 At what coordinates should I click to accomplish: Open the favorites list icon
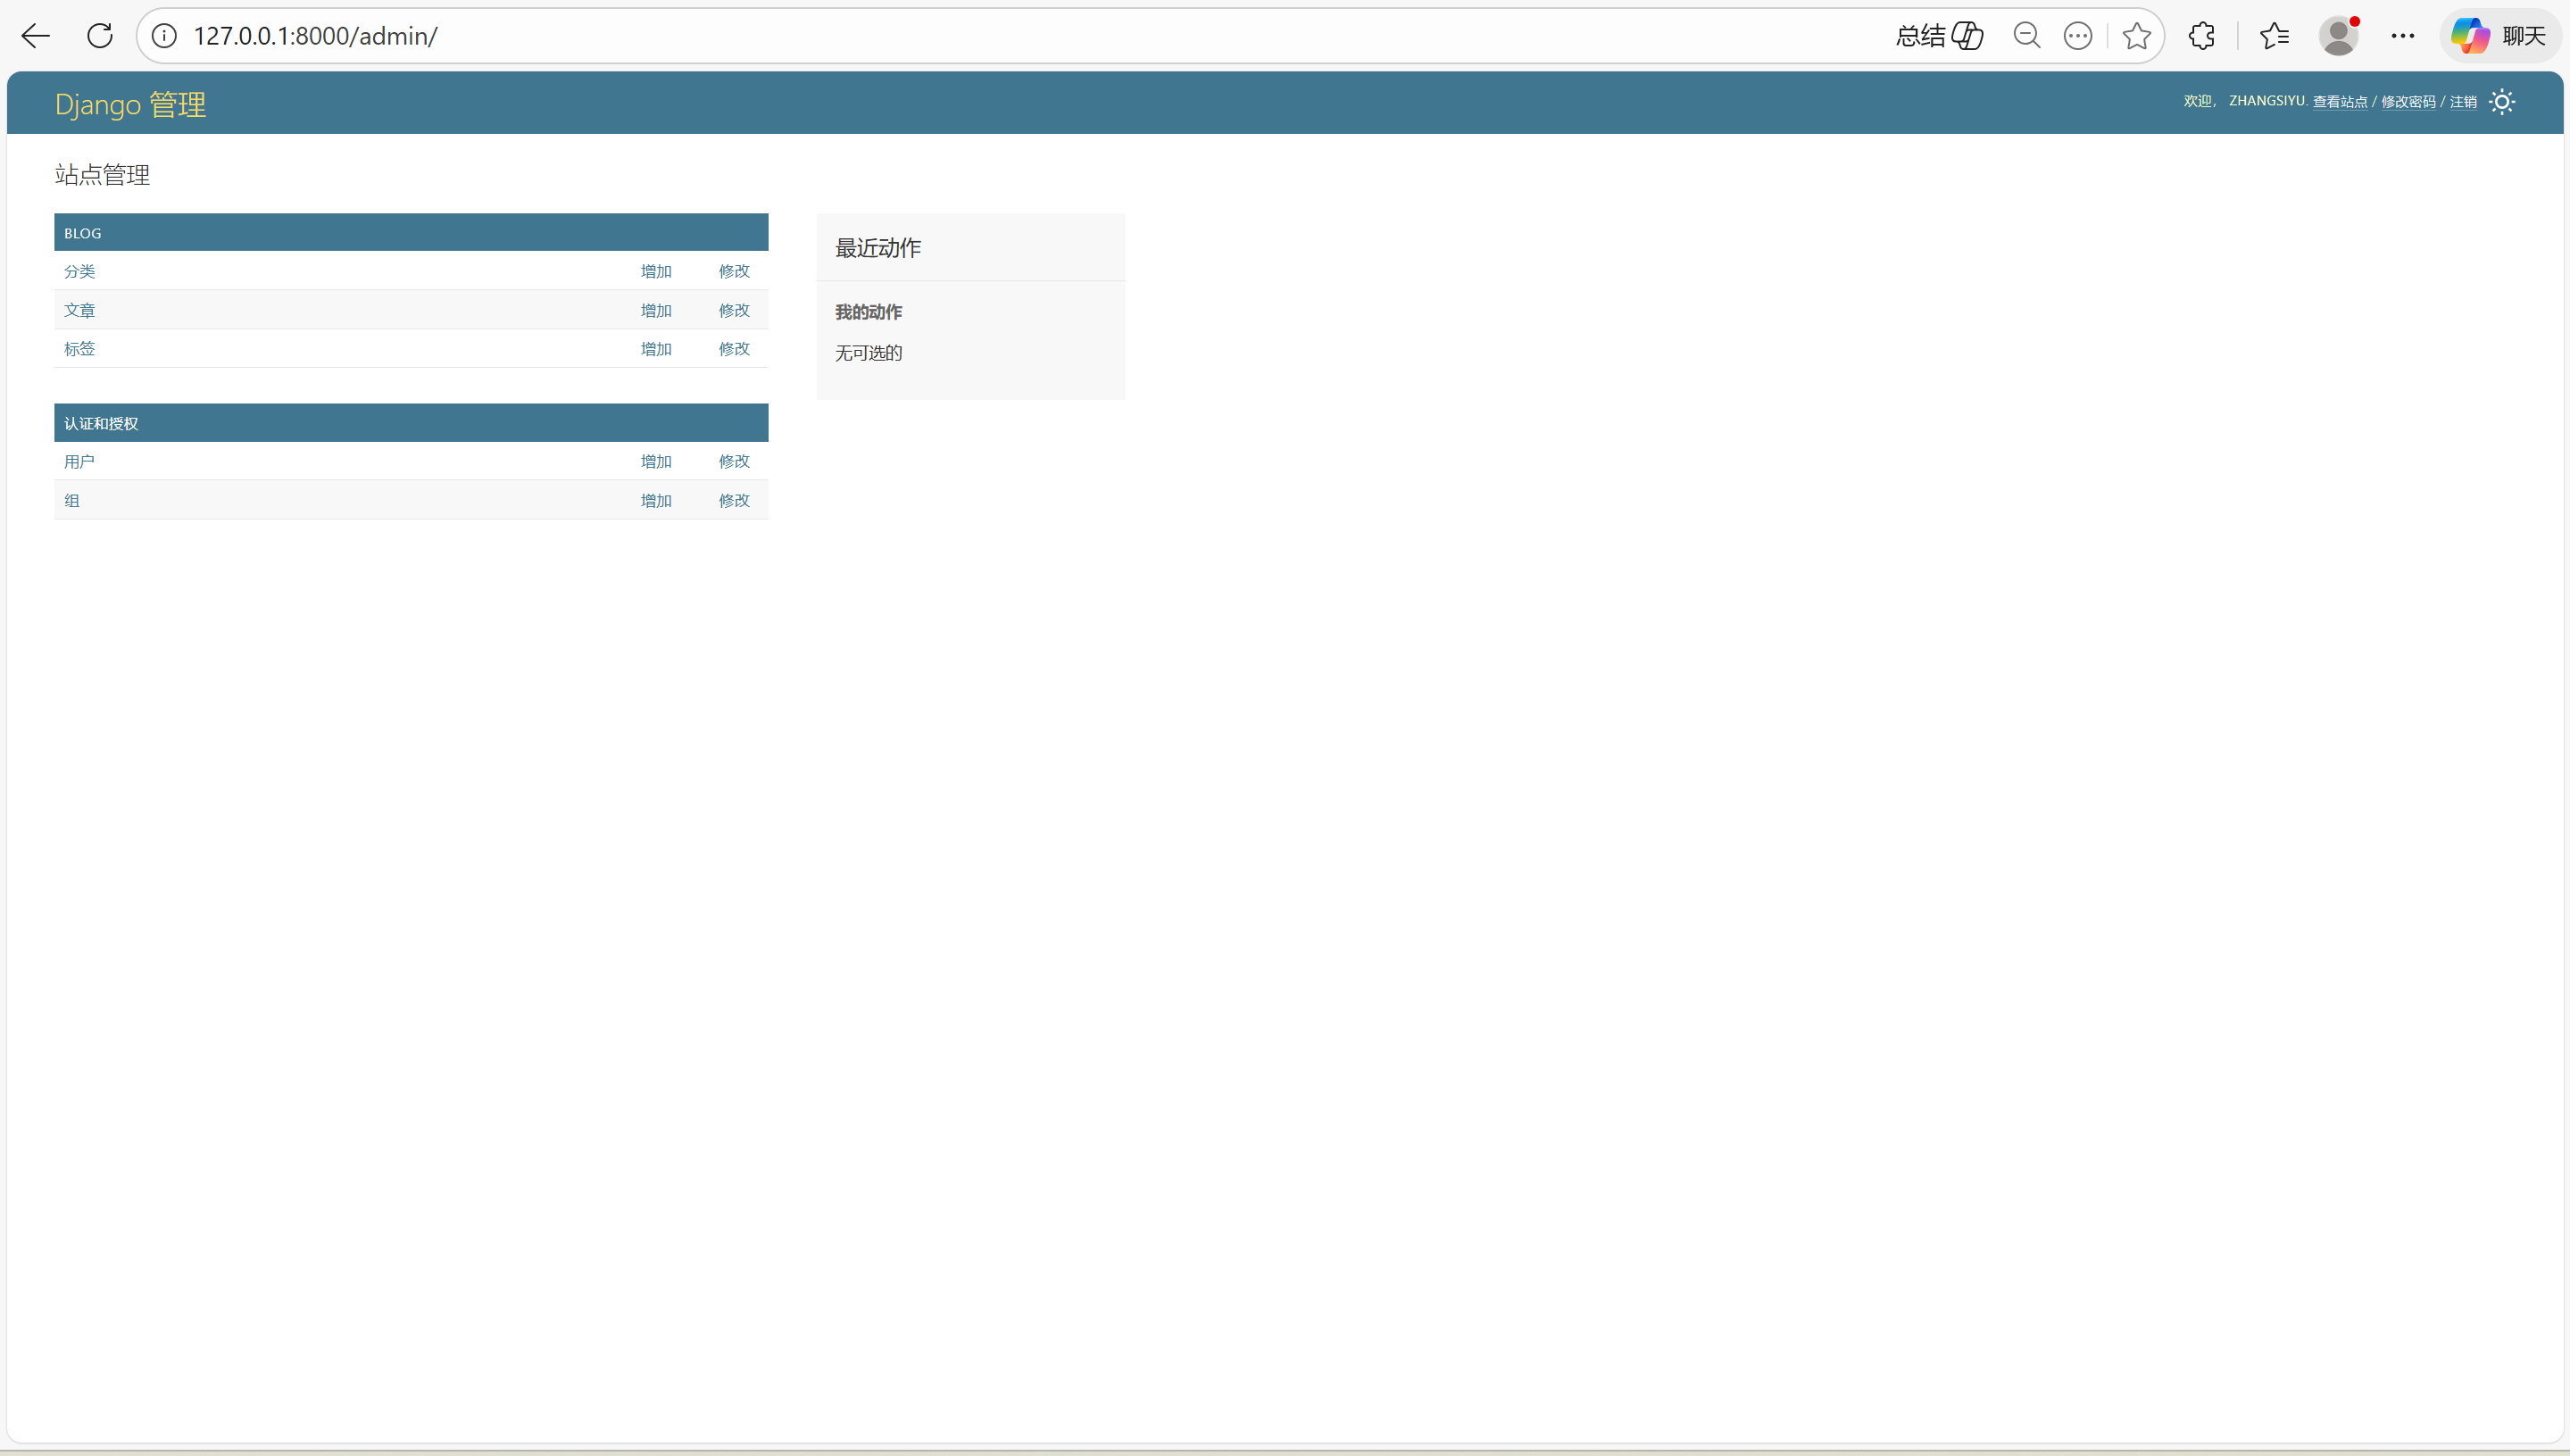2273,36
